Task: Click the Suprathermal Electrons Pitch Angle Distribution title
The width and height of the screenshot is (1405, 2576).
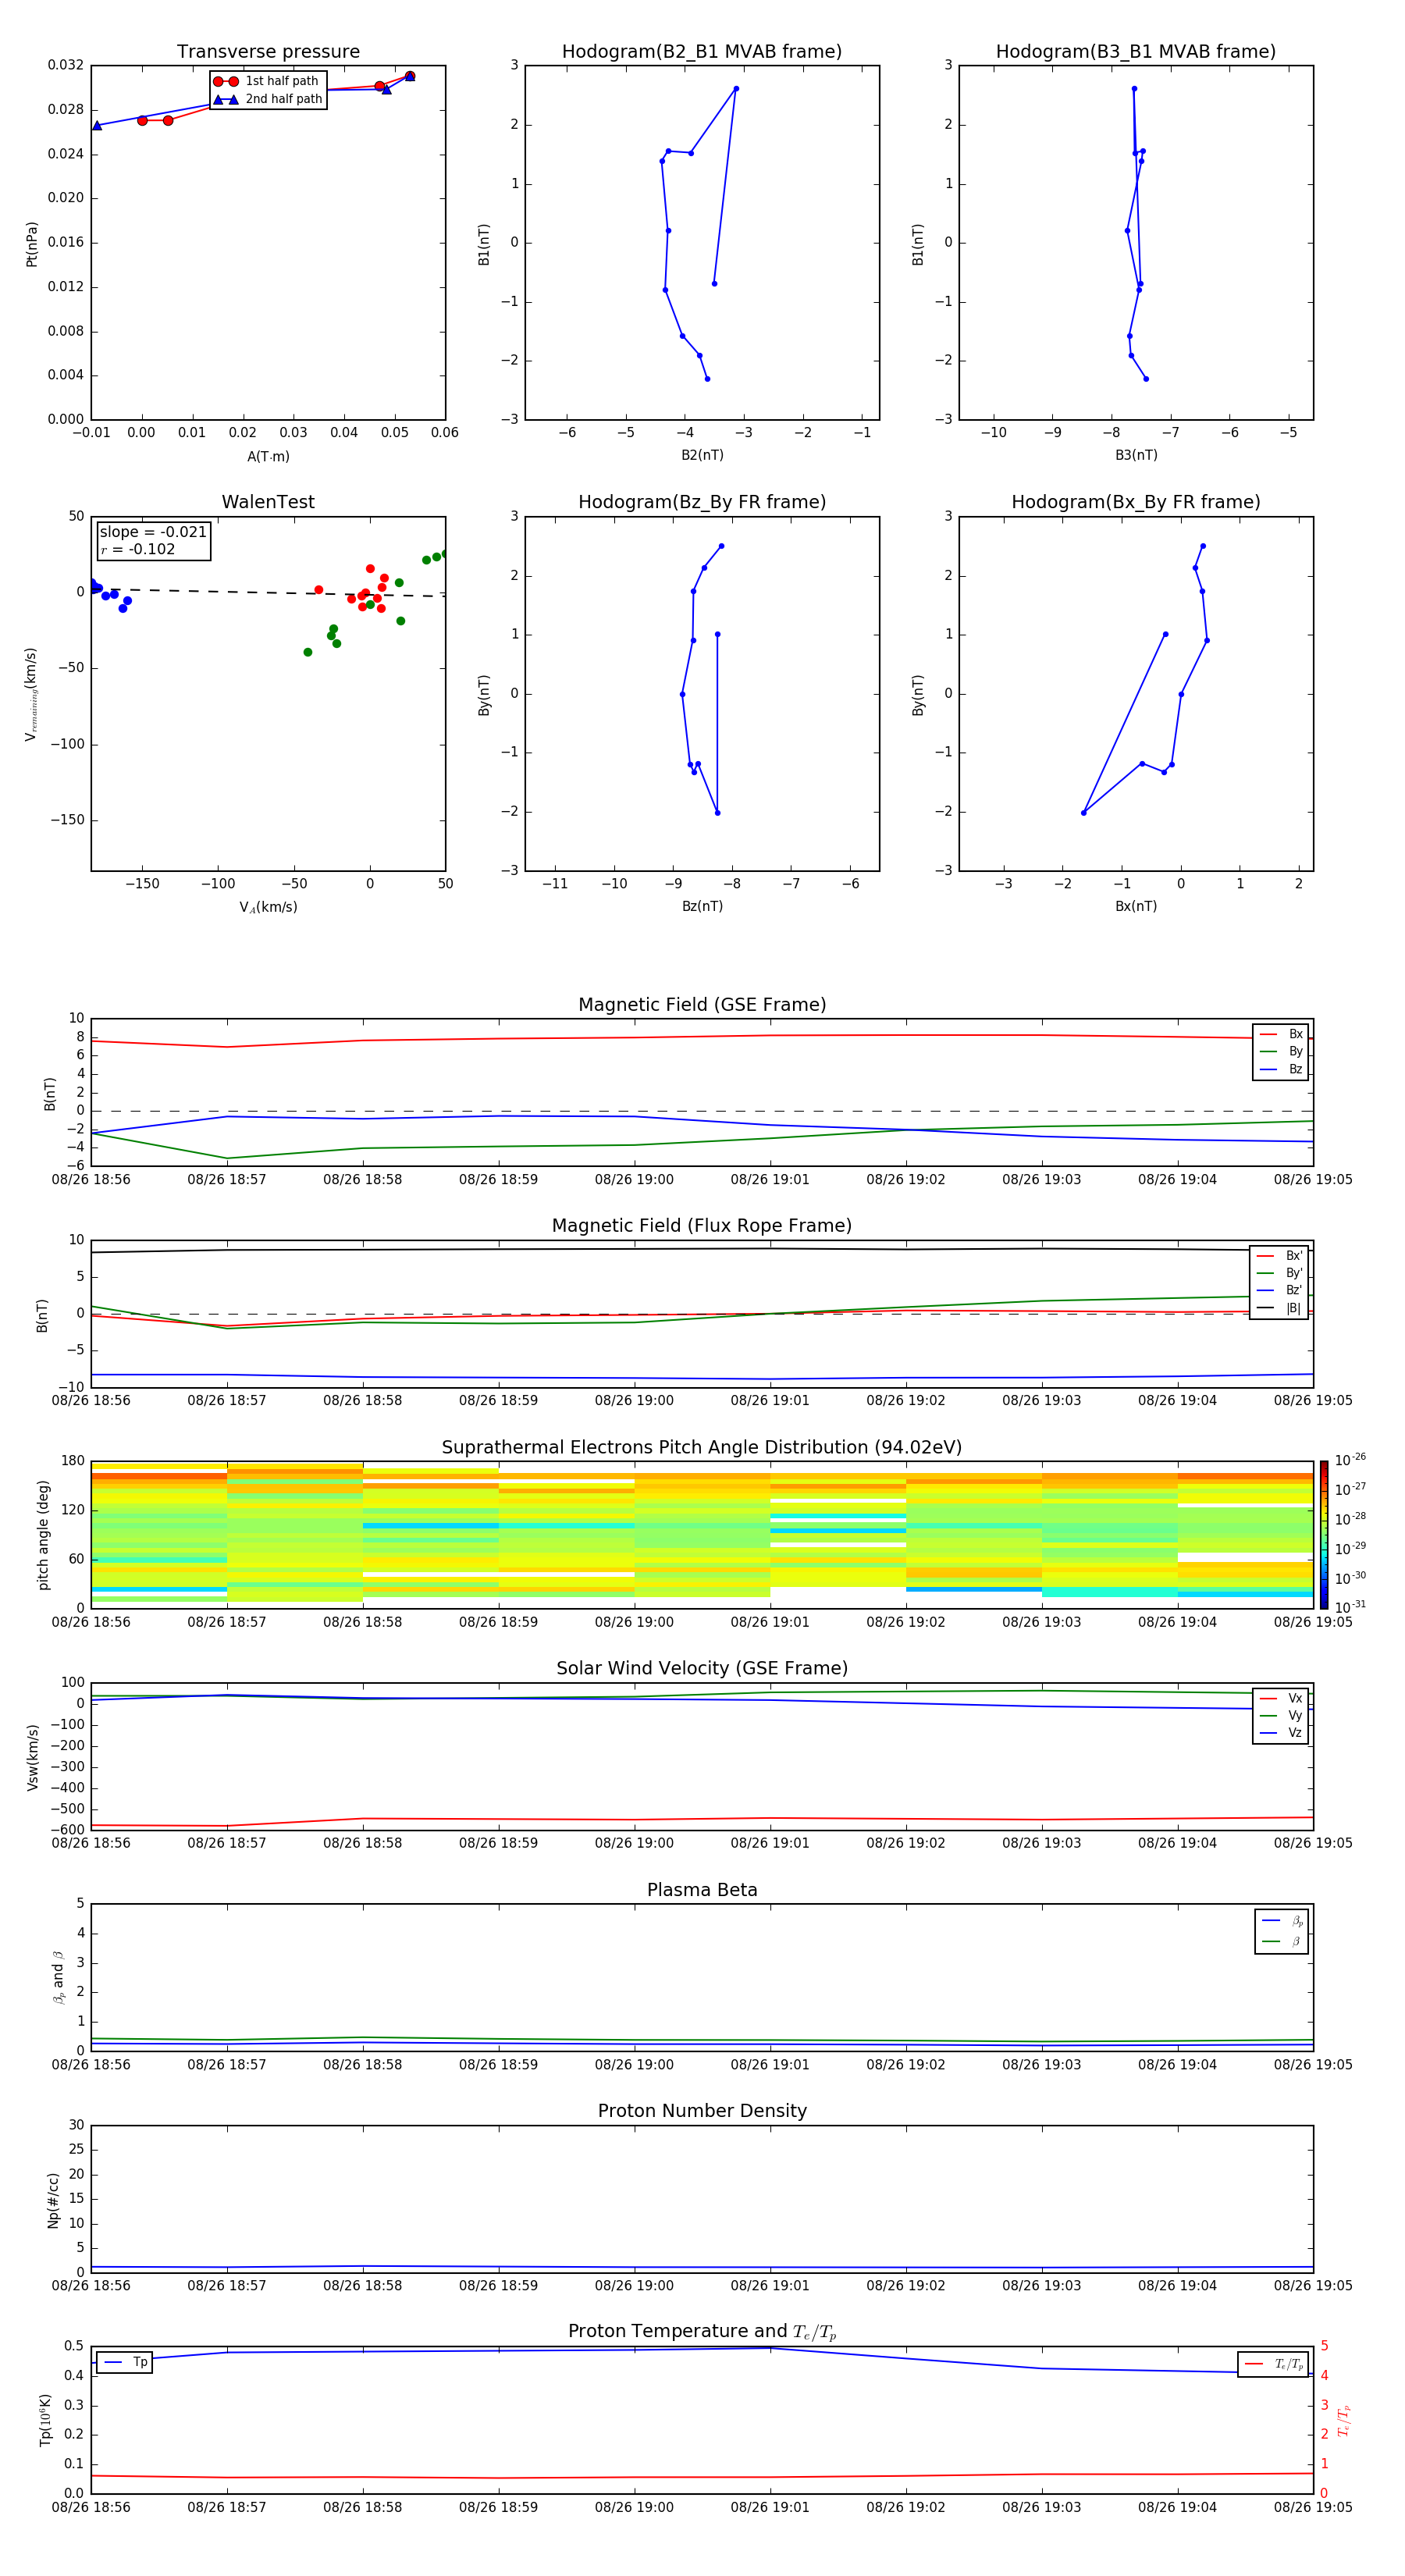Action: point(702,1448)
